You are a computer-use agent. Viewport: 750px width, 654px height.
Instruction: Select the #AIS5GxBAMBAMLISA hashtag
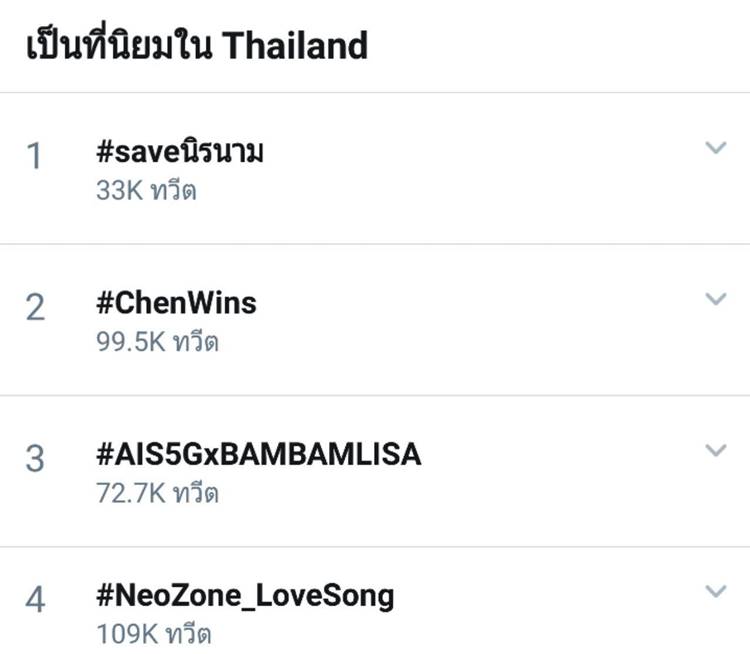[259, 454]
